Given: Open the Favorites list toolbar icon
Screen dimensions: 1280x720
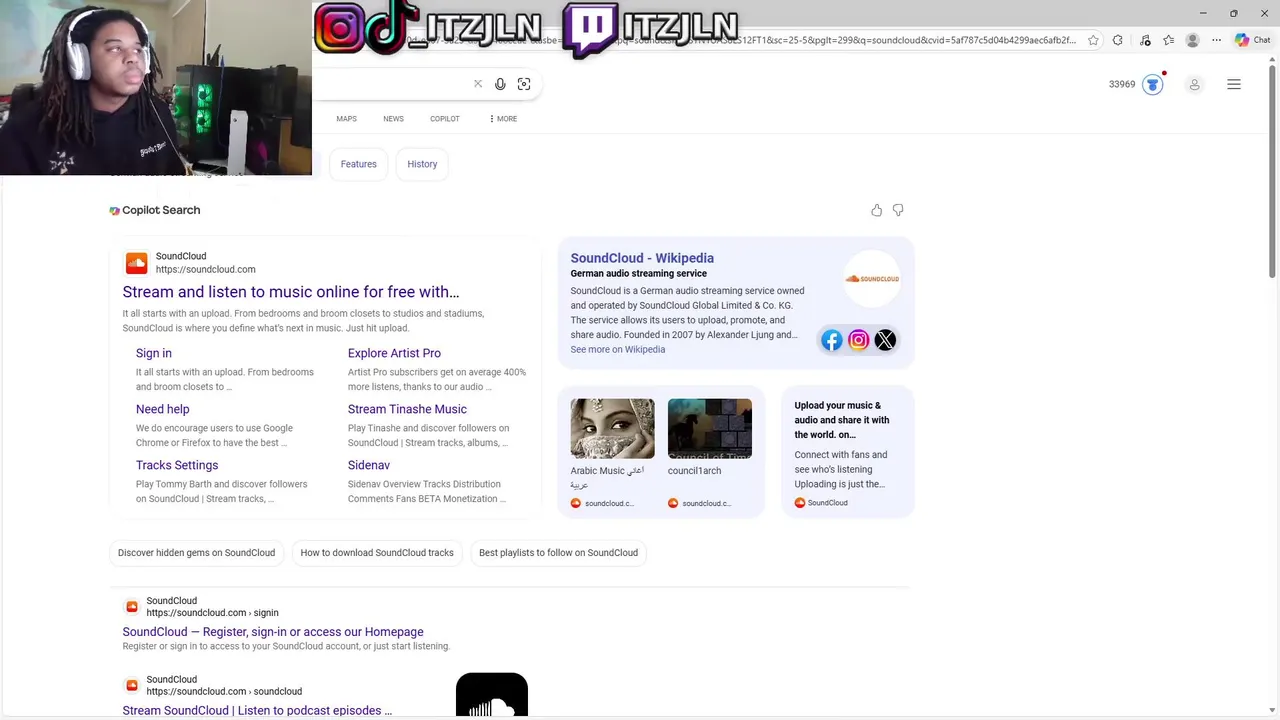Looking at the screenshot, I should coord(1168,40).
